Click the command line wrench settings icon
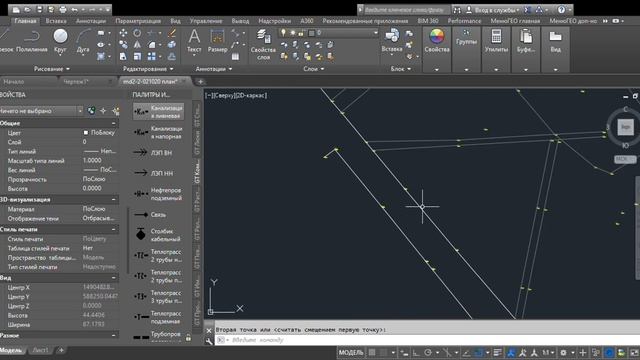Screen dimensions: 640x360 209,341
